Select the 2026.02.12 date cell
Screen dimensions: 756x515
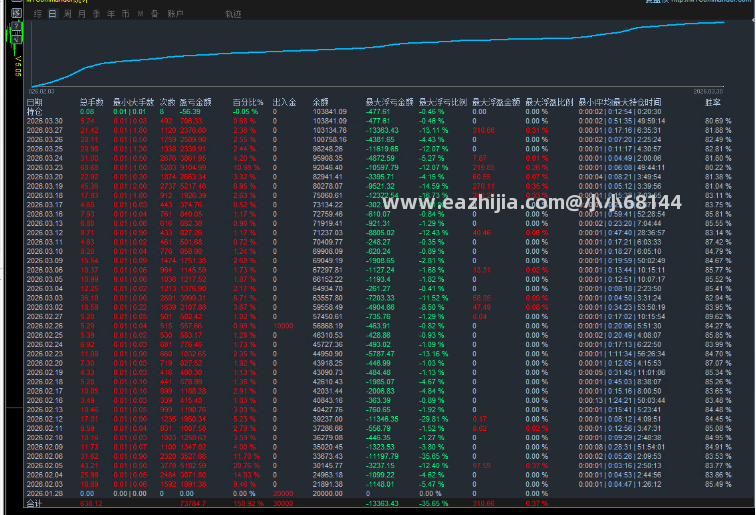pyautogui.click(x=44, y=420)
